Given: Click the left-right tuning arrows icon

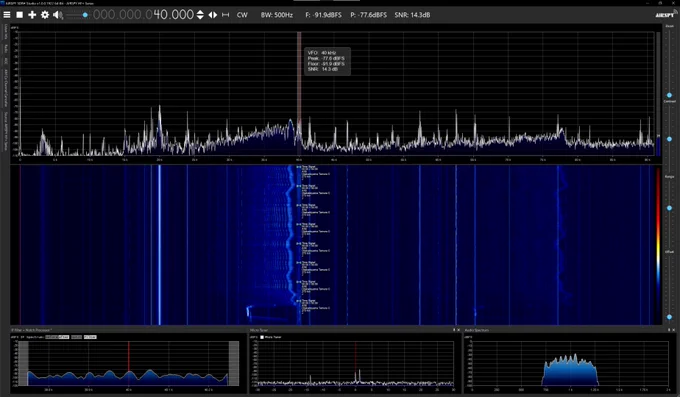Looking at the screenshot, I should tap(212, 15).
